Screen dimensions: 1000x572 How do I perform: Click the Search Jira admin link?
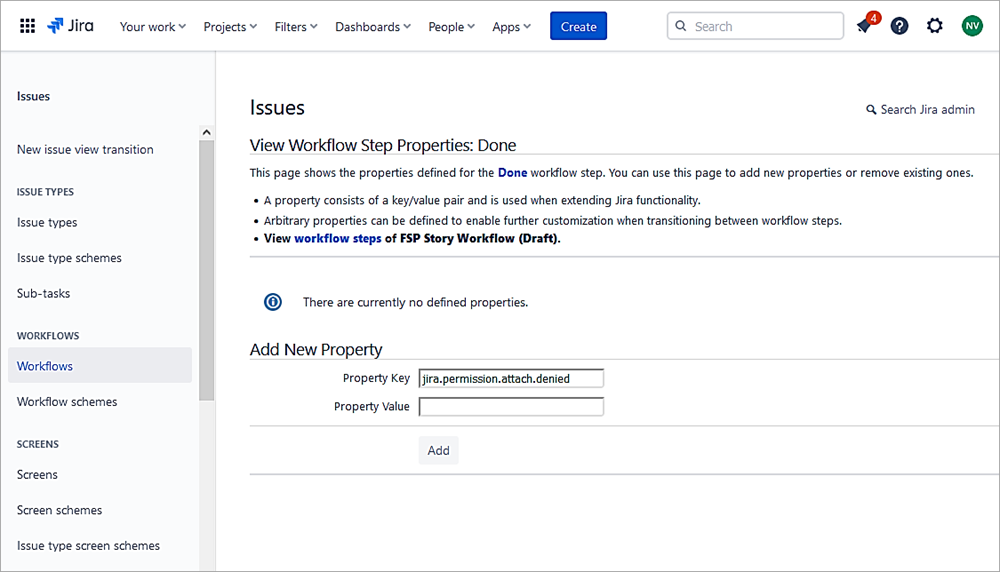(x=920, y=110)
